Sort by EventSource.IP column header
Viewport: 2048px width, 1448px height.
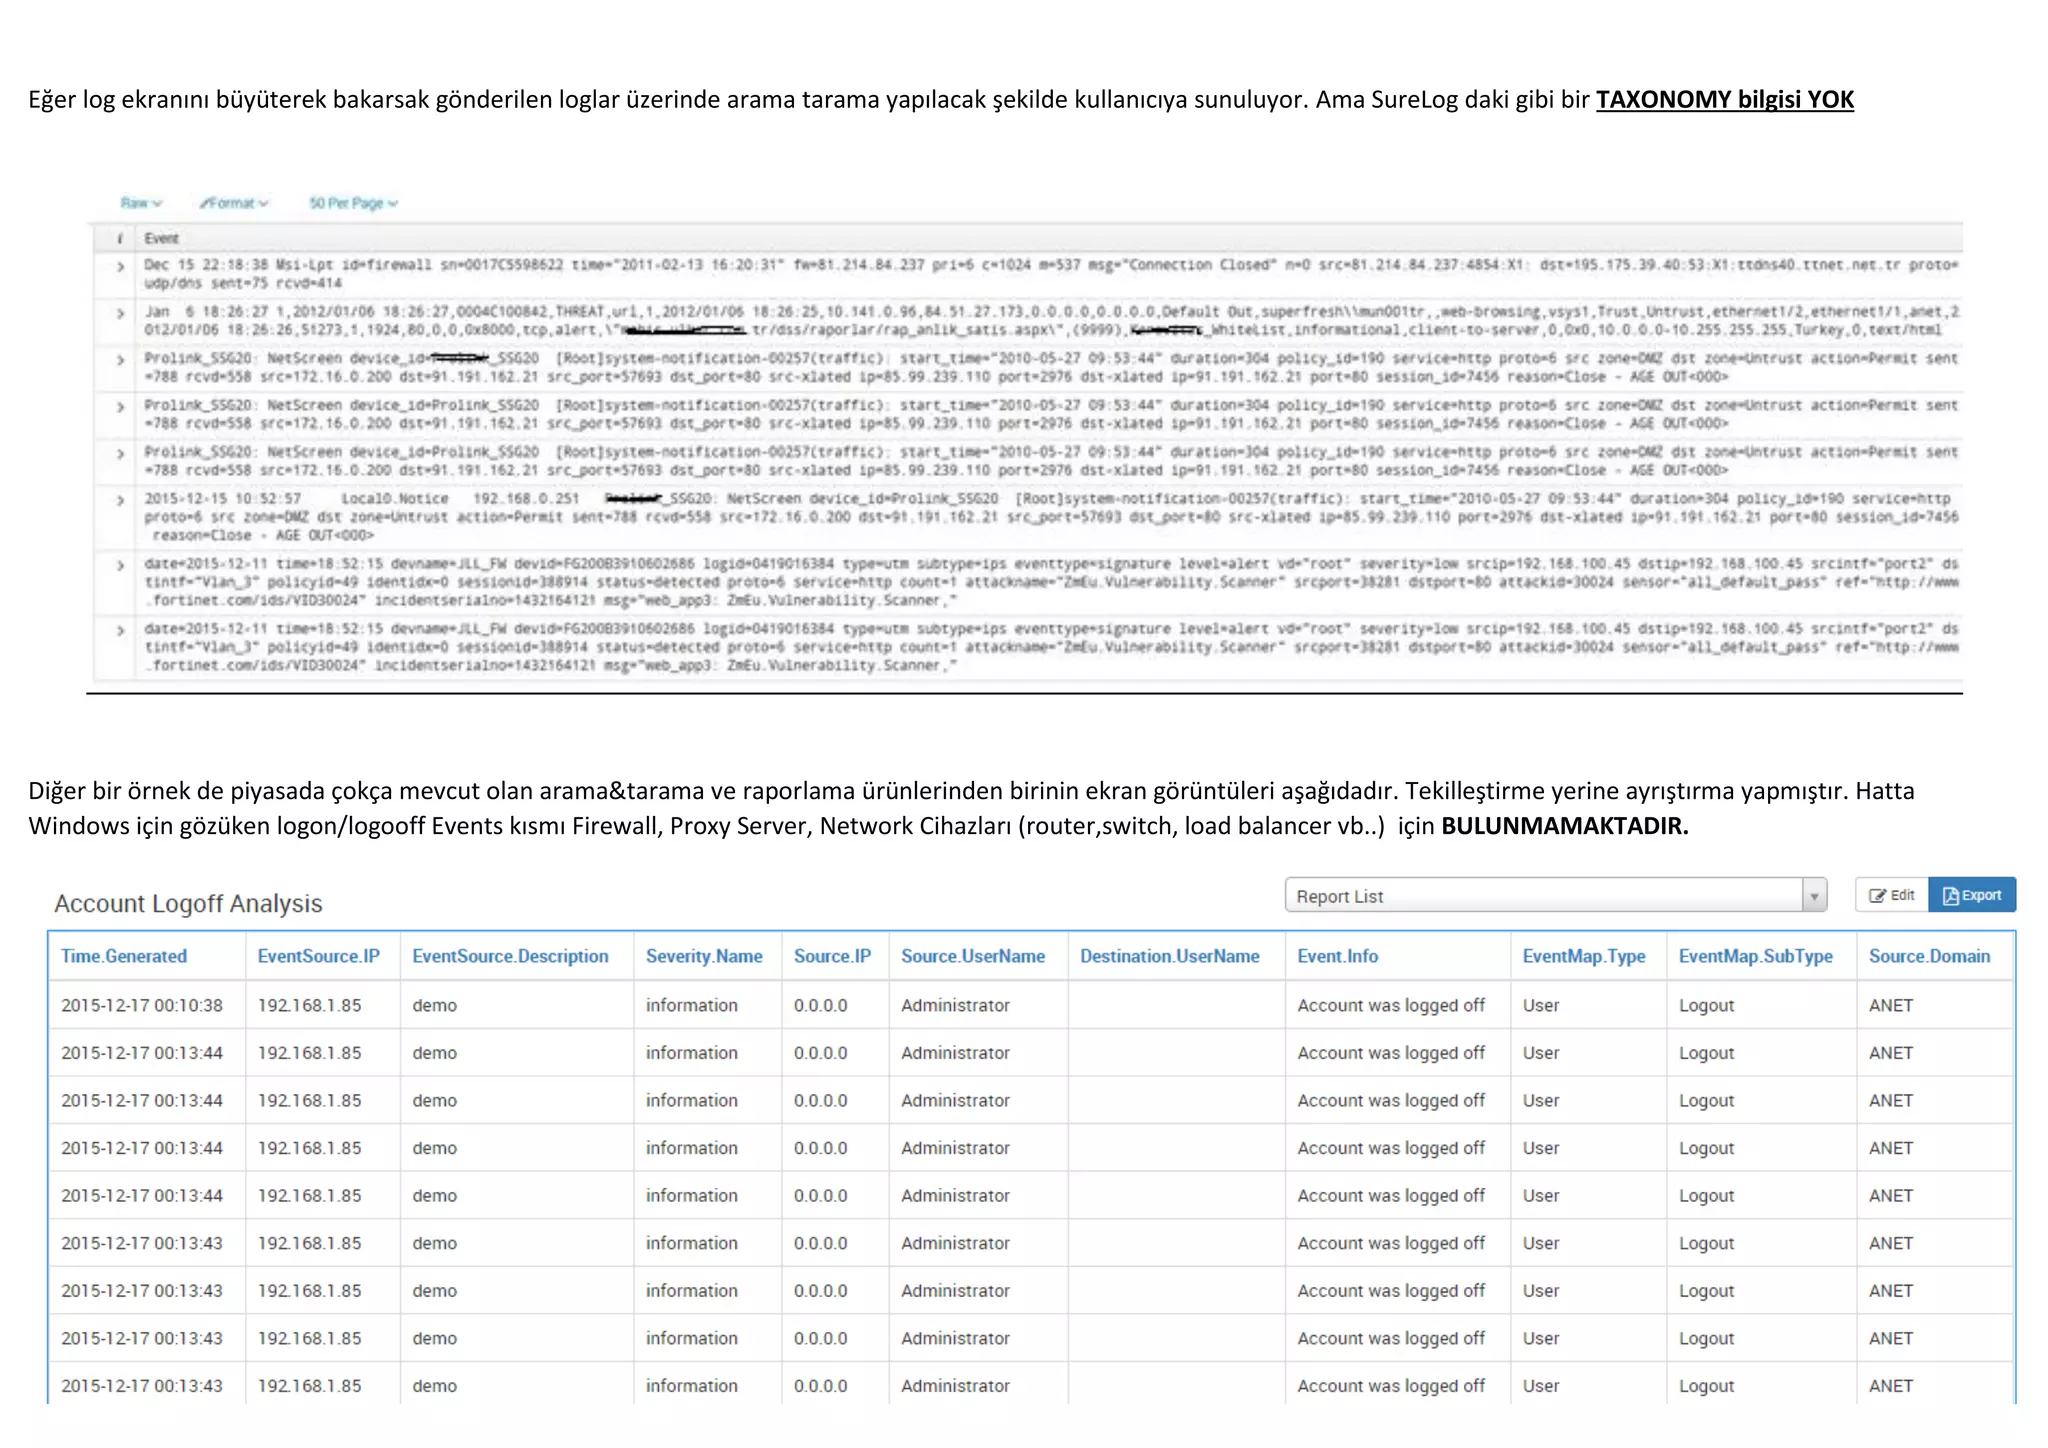coord(318,956)
